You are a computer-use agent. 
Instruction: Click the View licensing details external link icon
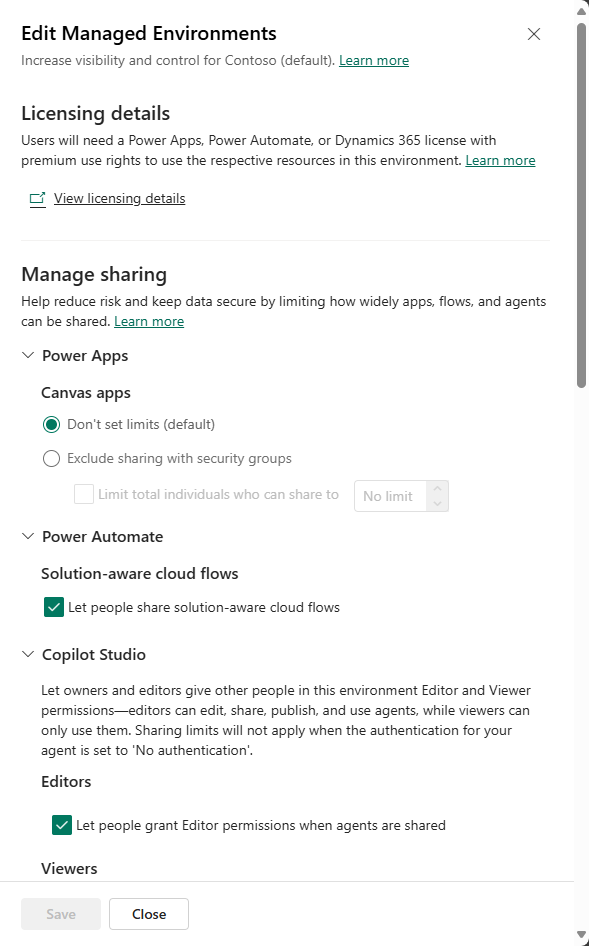pos(36,198)
